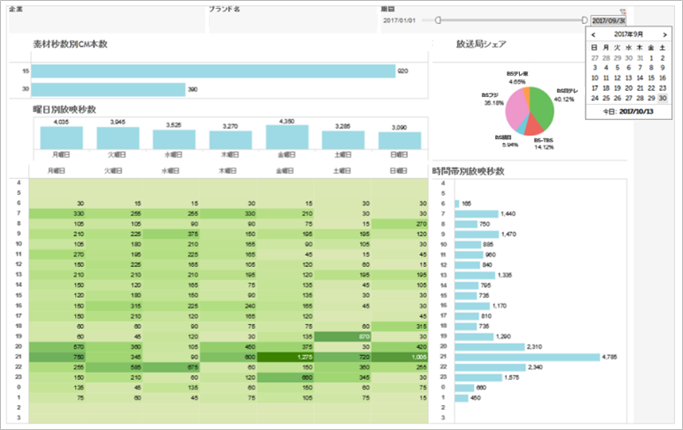Viewport: 683px width, 430px height.
Task: Click the 15-second bar showing 920
Action: [214, 71]
